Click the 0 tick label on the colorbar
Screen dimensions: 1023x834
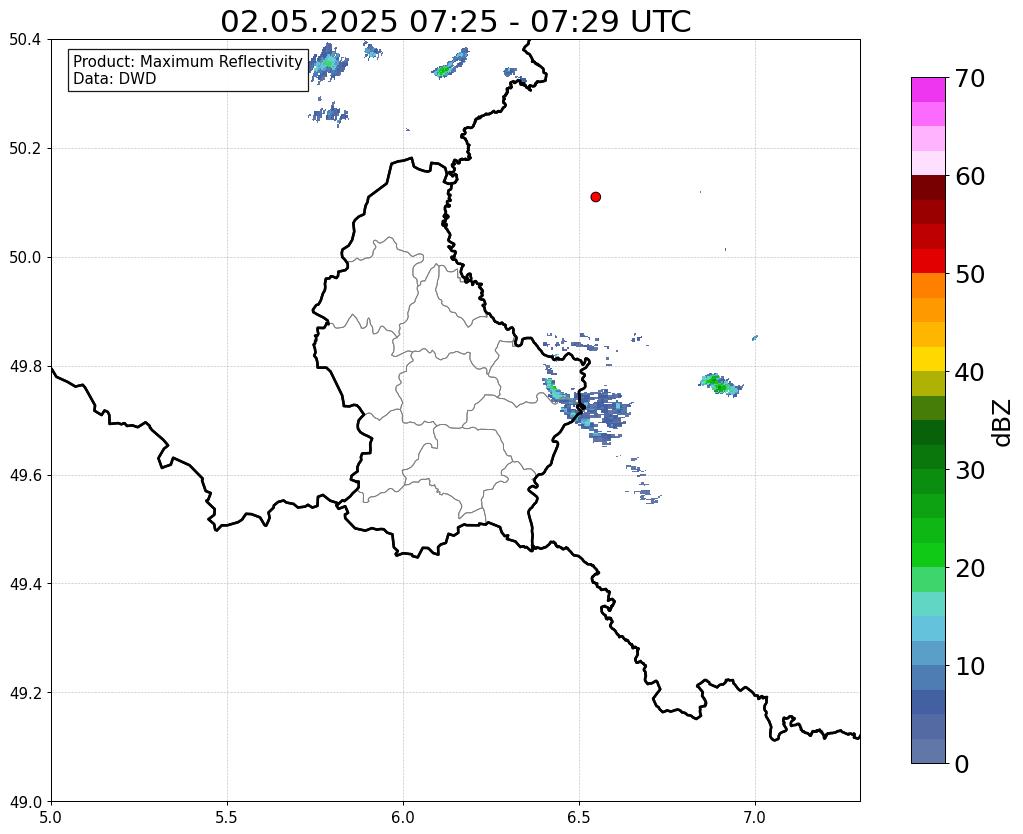click(962, 764)
